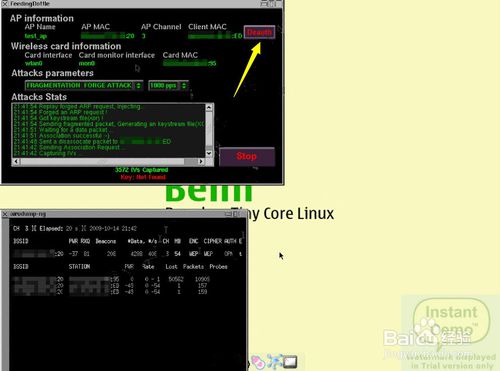
Task: Open the Fragmentation Forge Attack dropdown
Action: coord(84,86)
